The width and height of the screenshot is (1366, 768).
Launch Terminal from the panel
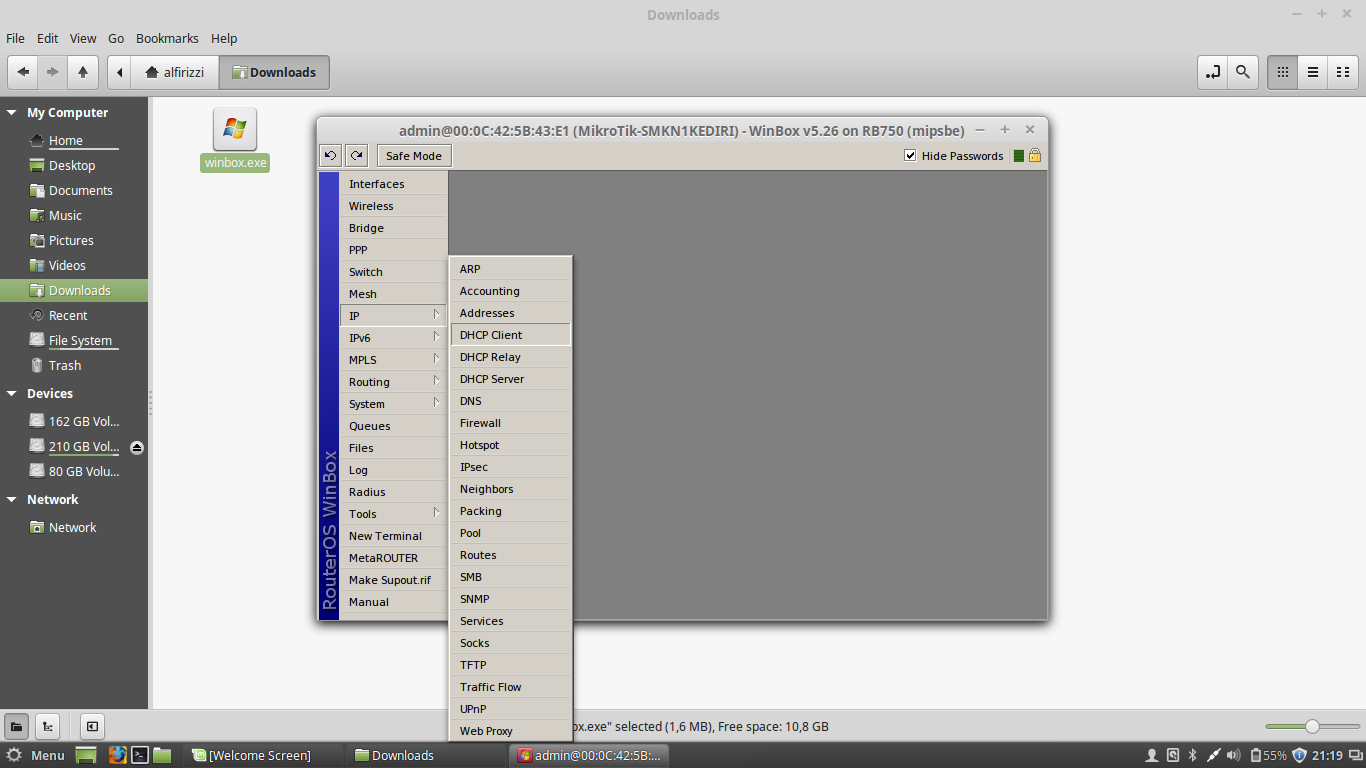coord(141,755)
